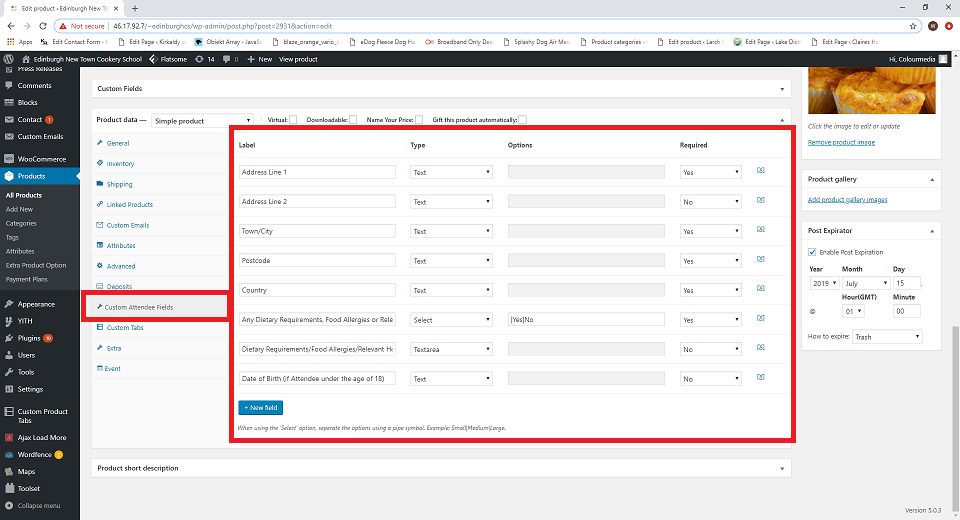Viewport: 960px width, 520px height.
Task: Click delete icon for Postcode row
Action: pyautogui.click(x=760, y=261)
